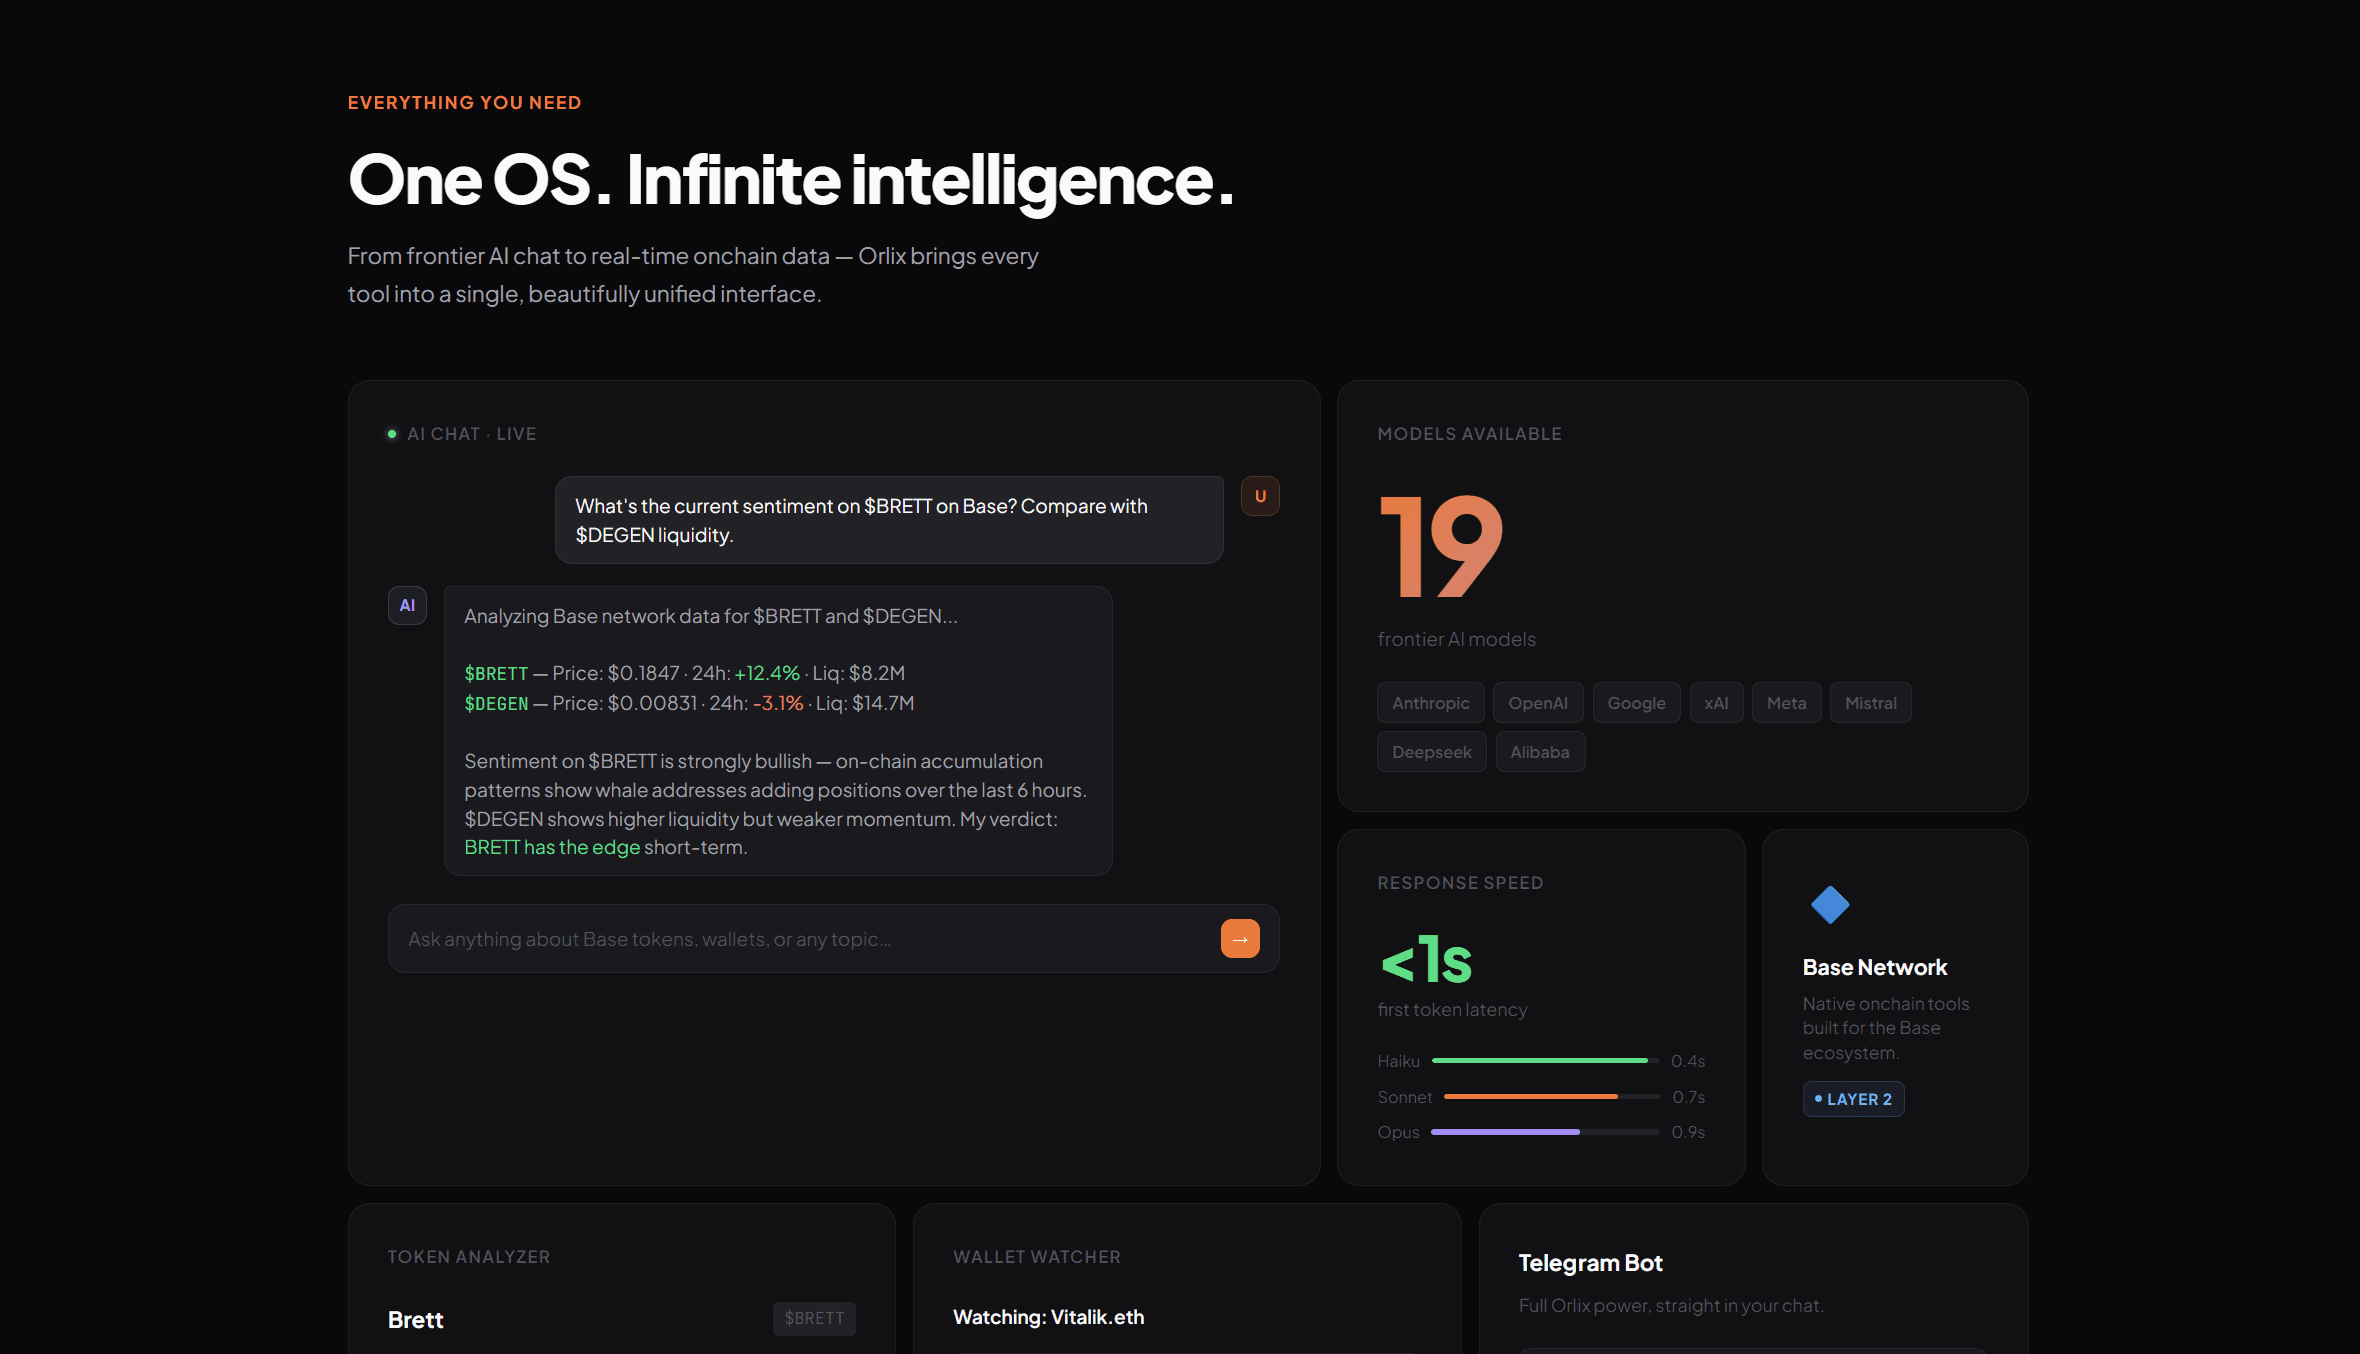Image resolution: width=2360 pixels, height=1354 pixels.
Task: Select the xAI model tag
Action: tap(1716, 703)
